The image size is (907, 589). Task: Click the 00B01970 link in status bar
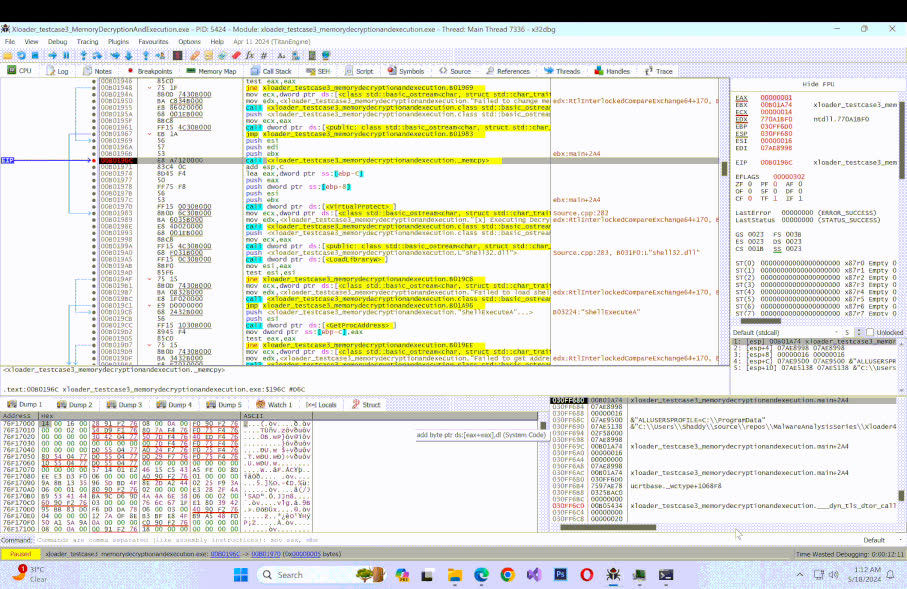266,554
